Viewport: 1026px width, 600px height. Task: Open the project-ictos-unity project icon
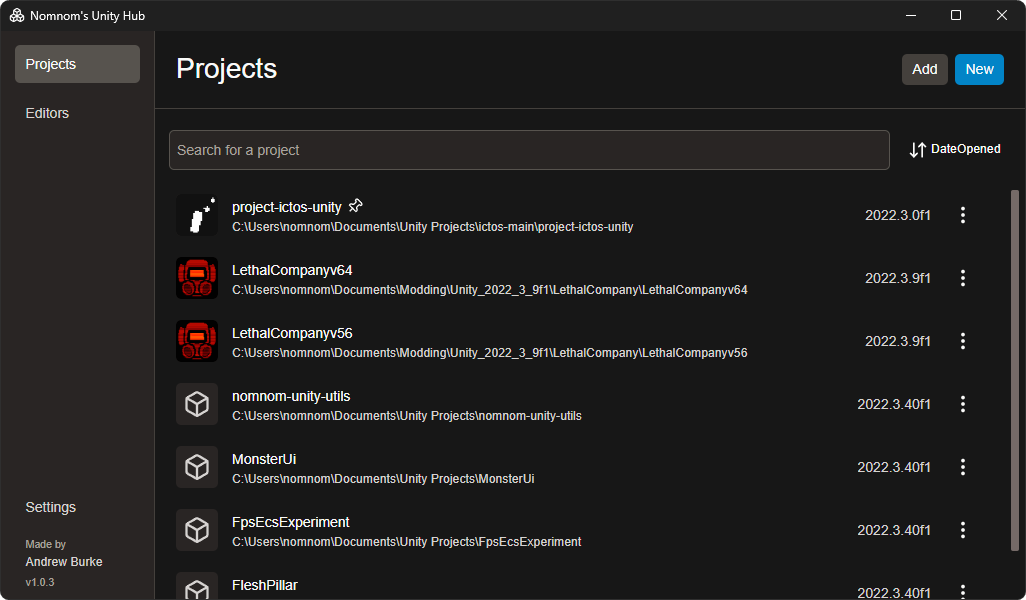click(197, 215)
